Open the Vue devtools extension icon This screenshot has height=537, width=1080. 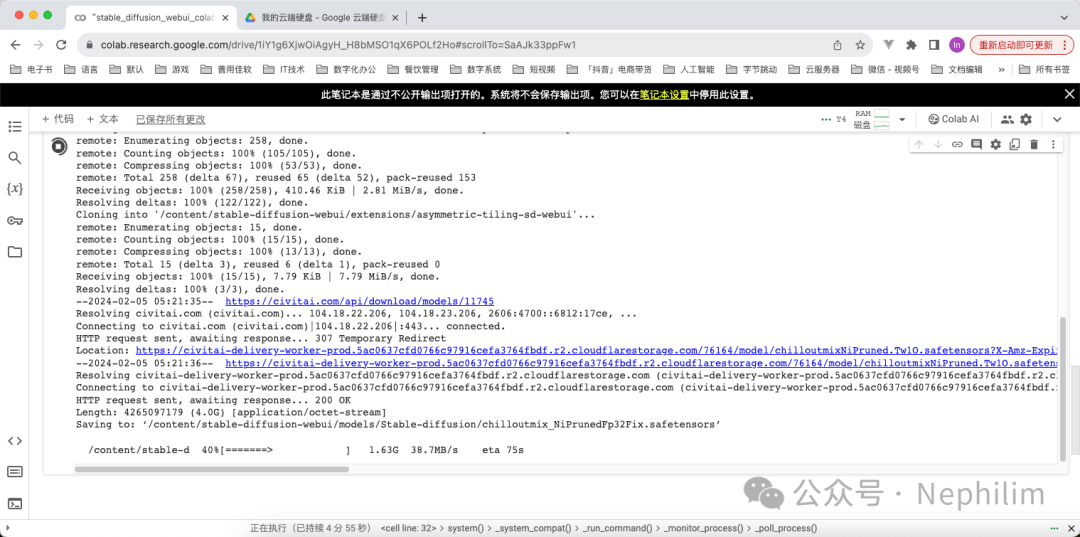[889, 45]
